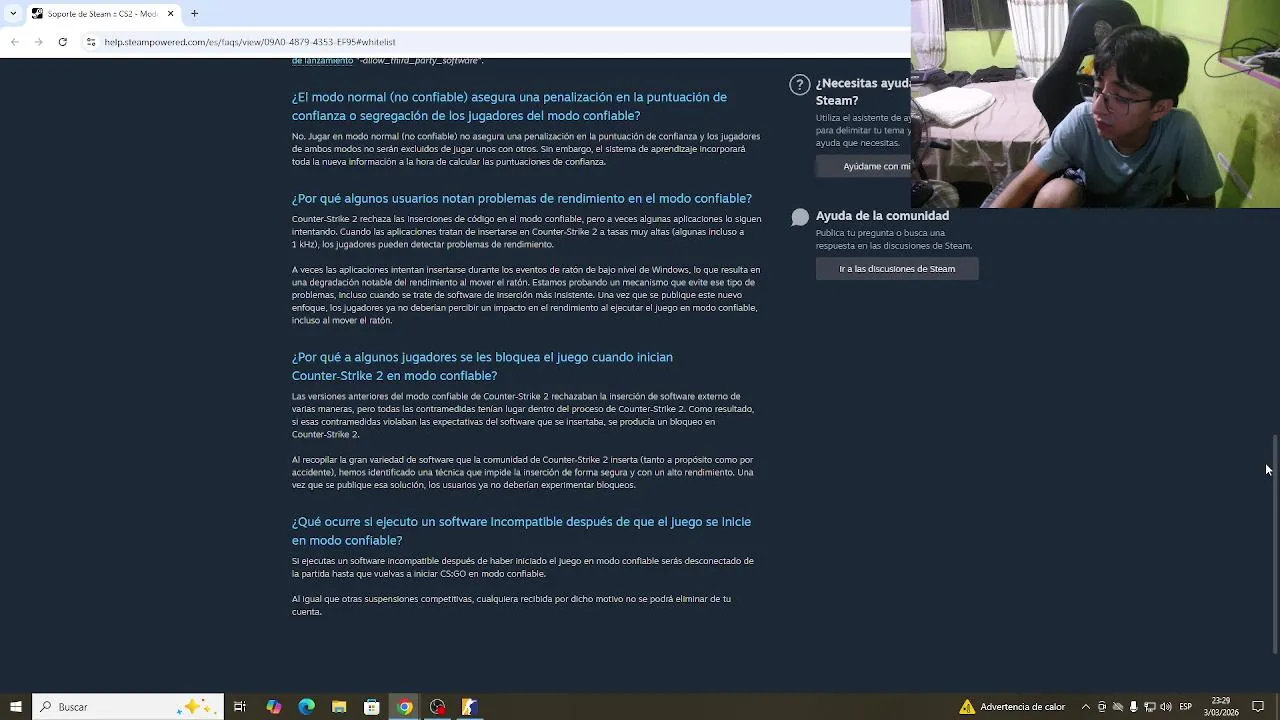The image size is (1280, 720).
Task: Click the cloud sync tray icon
Action: tap(1118, 707)
